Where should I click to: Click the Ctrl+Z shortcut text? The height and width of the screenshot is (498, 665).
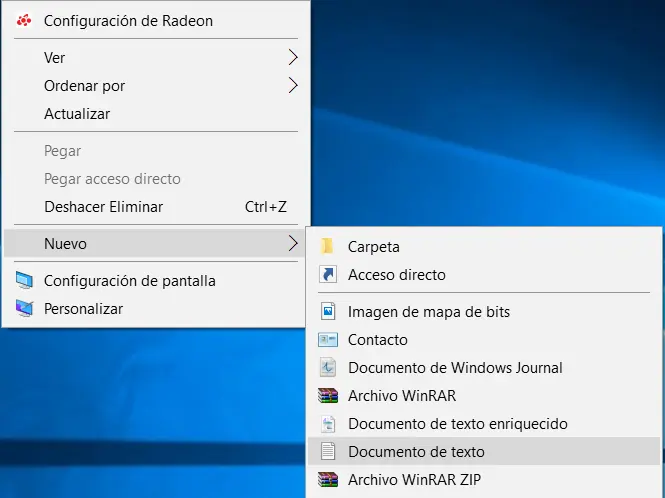266,207
